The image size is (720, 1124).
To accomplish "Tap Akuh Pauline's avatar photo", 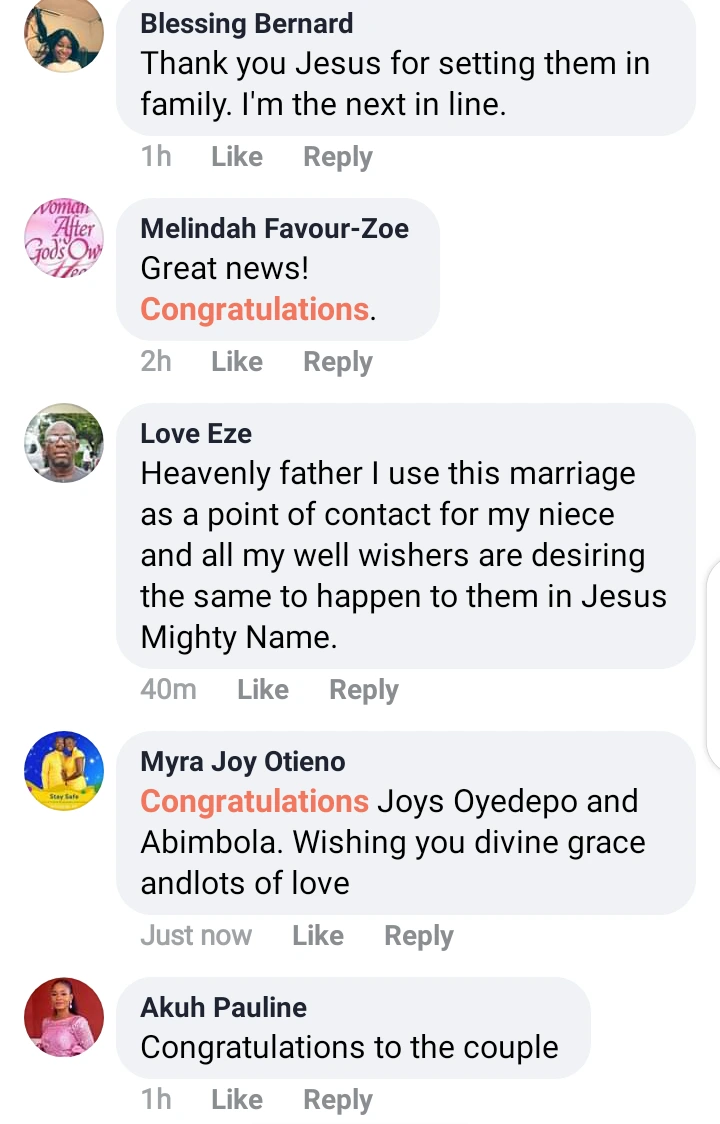I will point(63,1017).
